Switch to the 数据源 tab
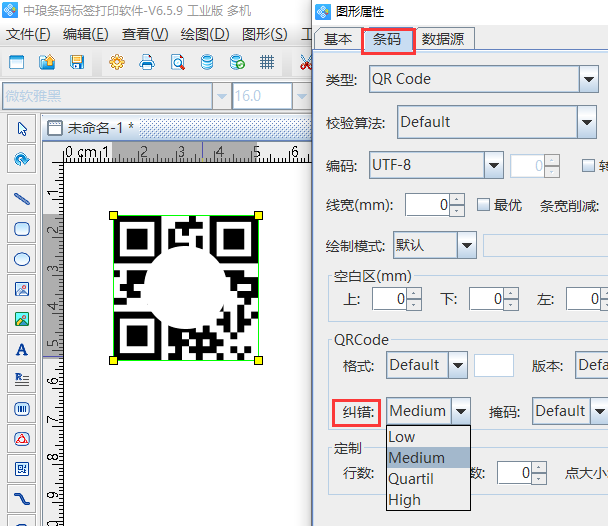This screenshot has width=608, height=526. (448, 39)
